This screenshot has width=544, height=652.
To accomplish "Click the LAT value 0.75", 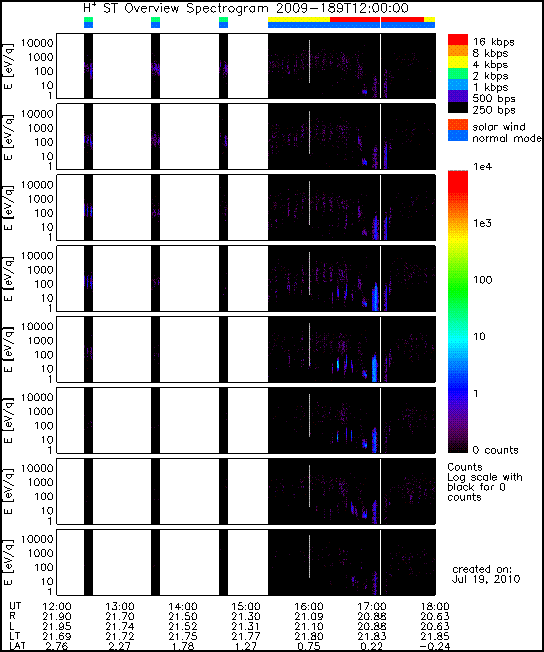I will 309,646.
